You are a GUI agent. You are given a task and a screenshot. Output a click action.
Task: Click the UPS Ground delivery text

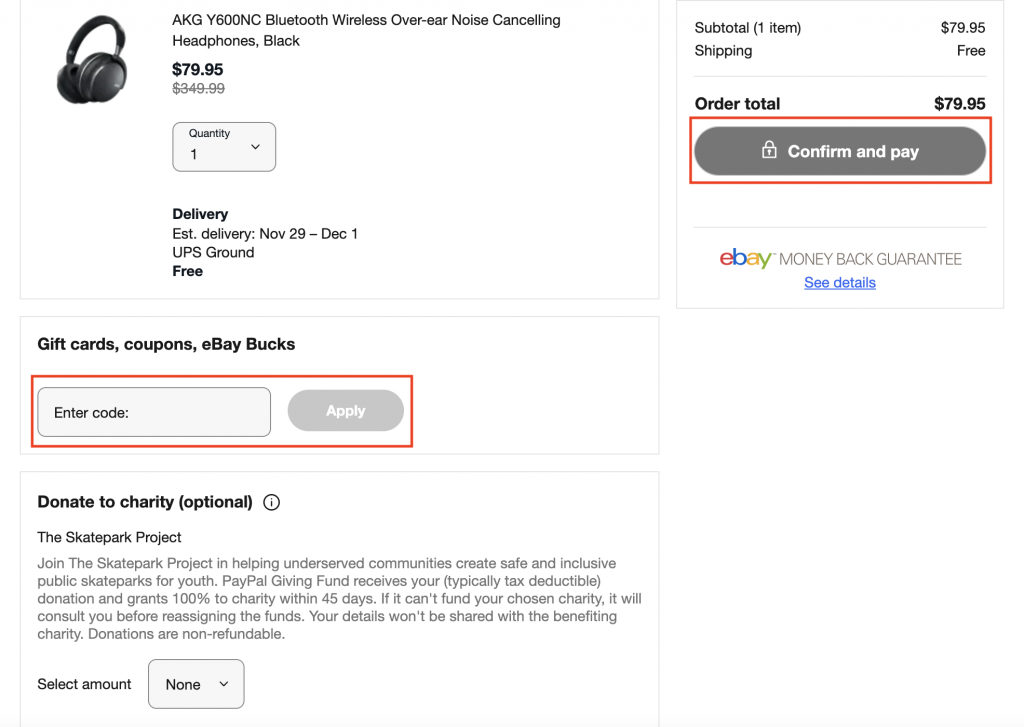(x=213, y=252)
